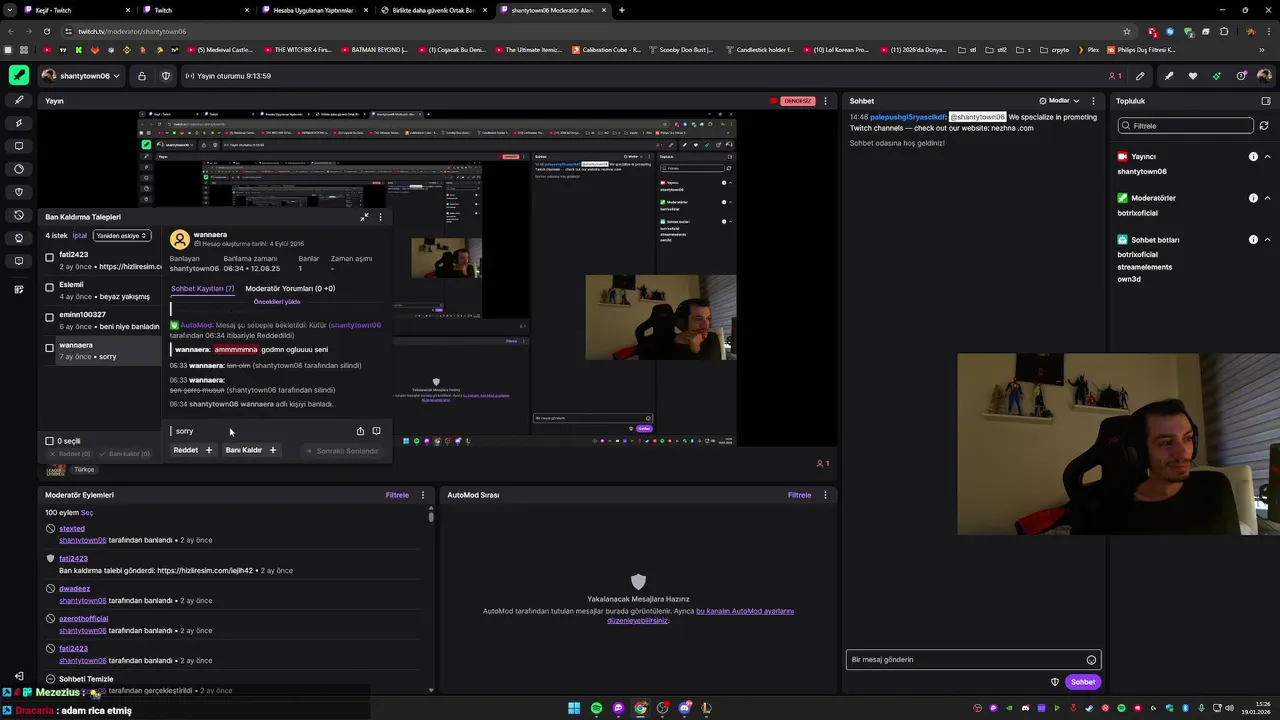Click the chat bubble sidebar icon
The width and height of the screenshot is (1280, 720).
18,146
